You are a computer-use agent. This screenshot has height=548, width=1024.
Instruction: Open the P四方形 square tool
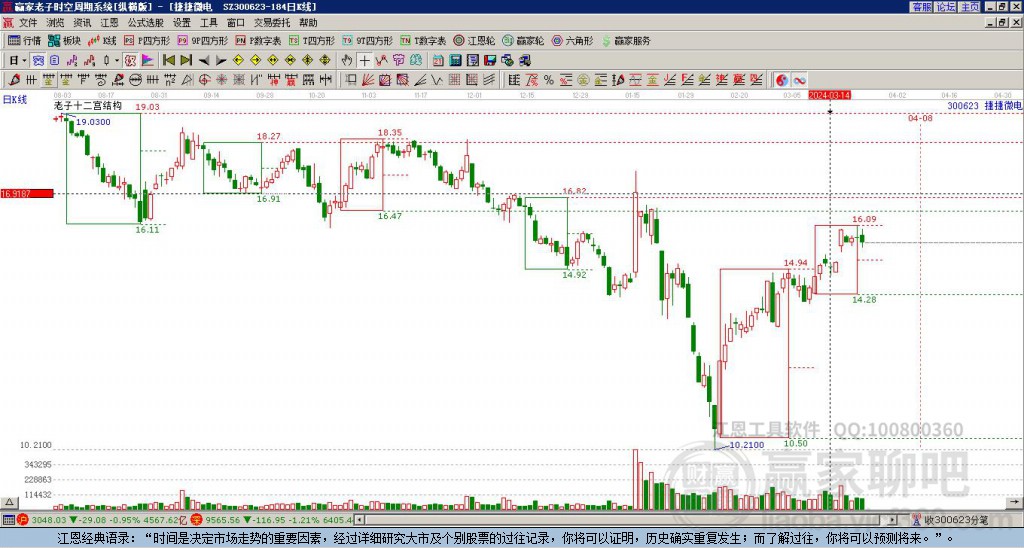point(147,40)
